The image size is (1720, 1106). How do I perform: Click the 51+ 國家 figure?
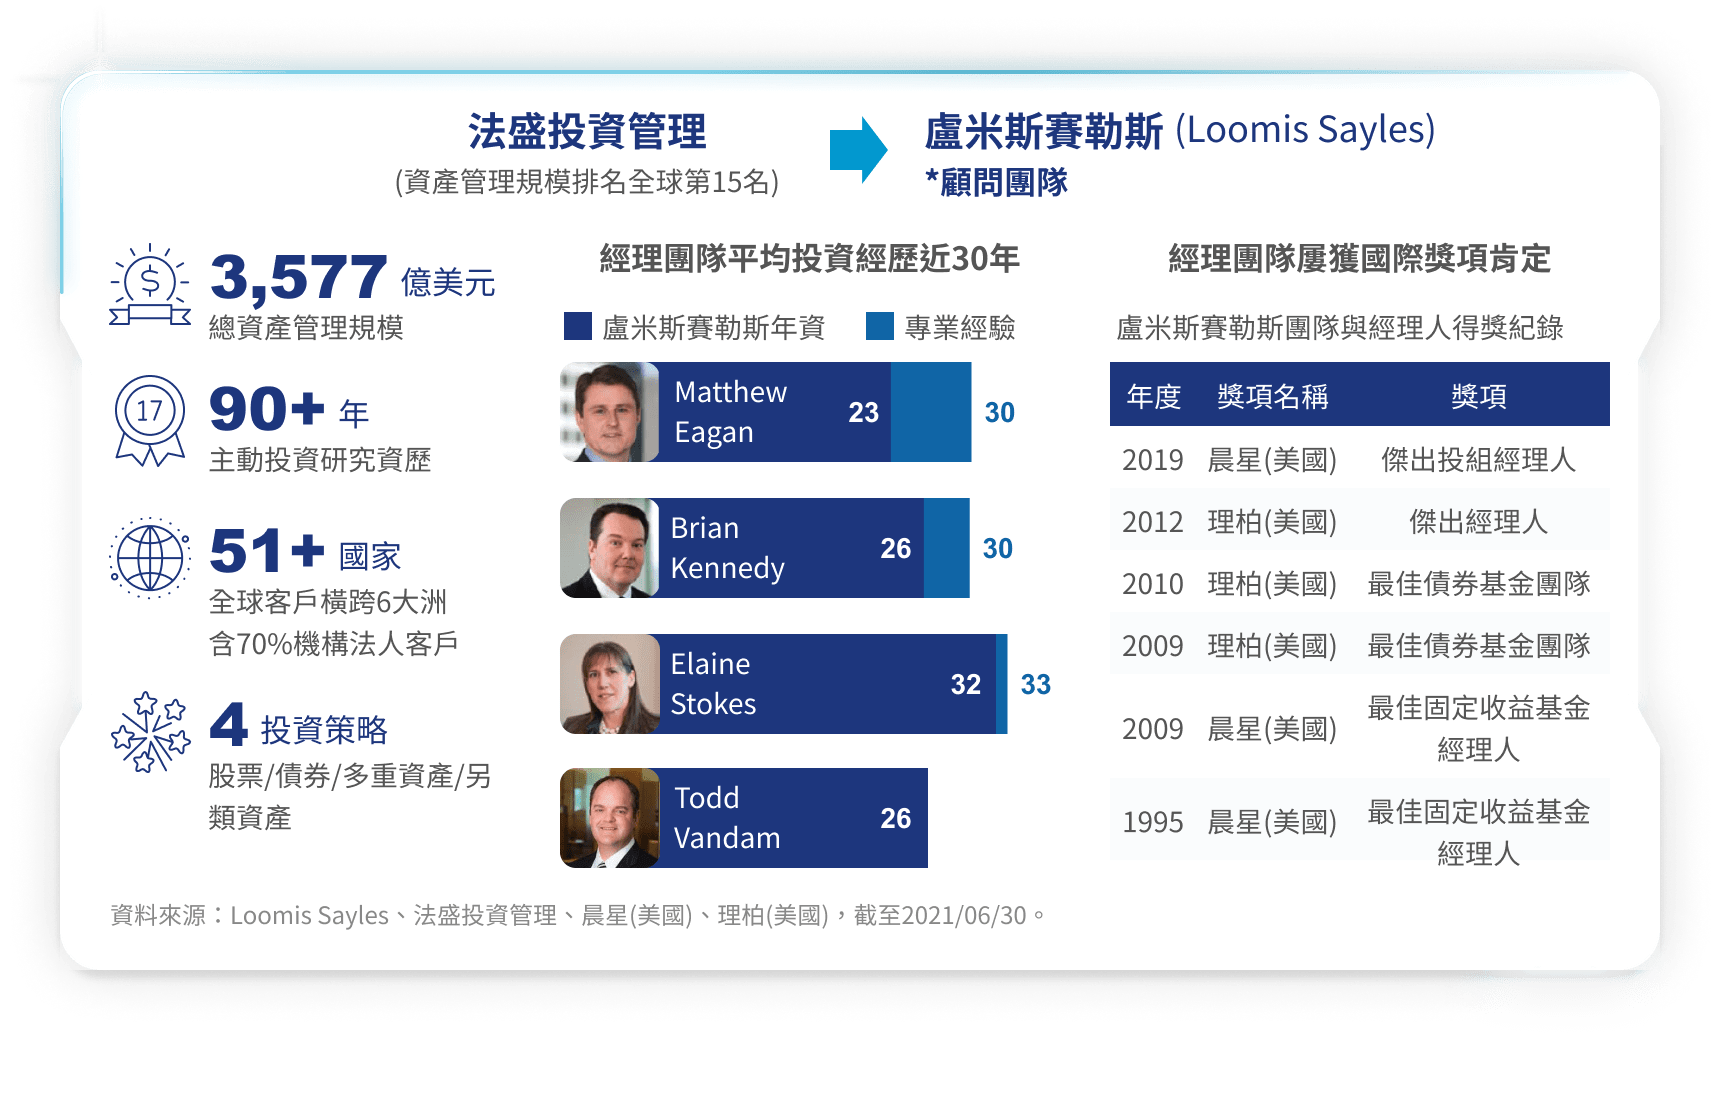[x=305, y=552]
